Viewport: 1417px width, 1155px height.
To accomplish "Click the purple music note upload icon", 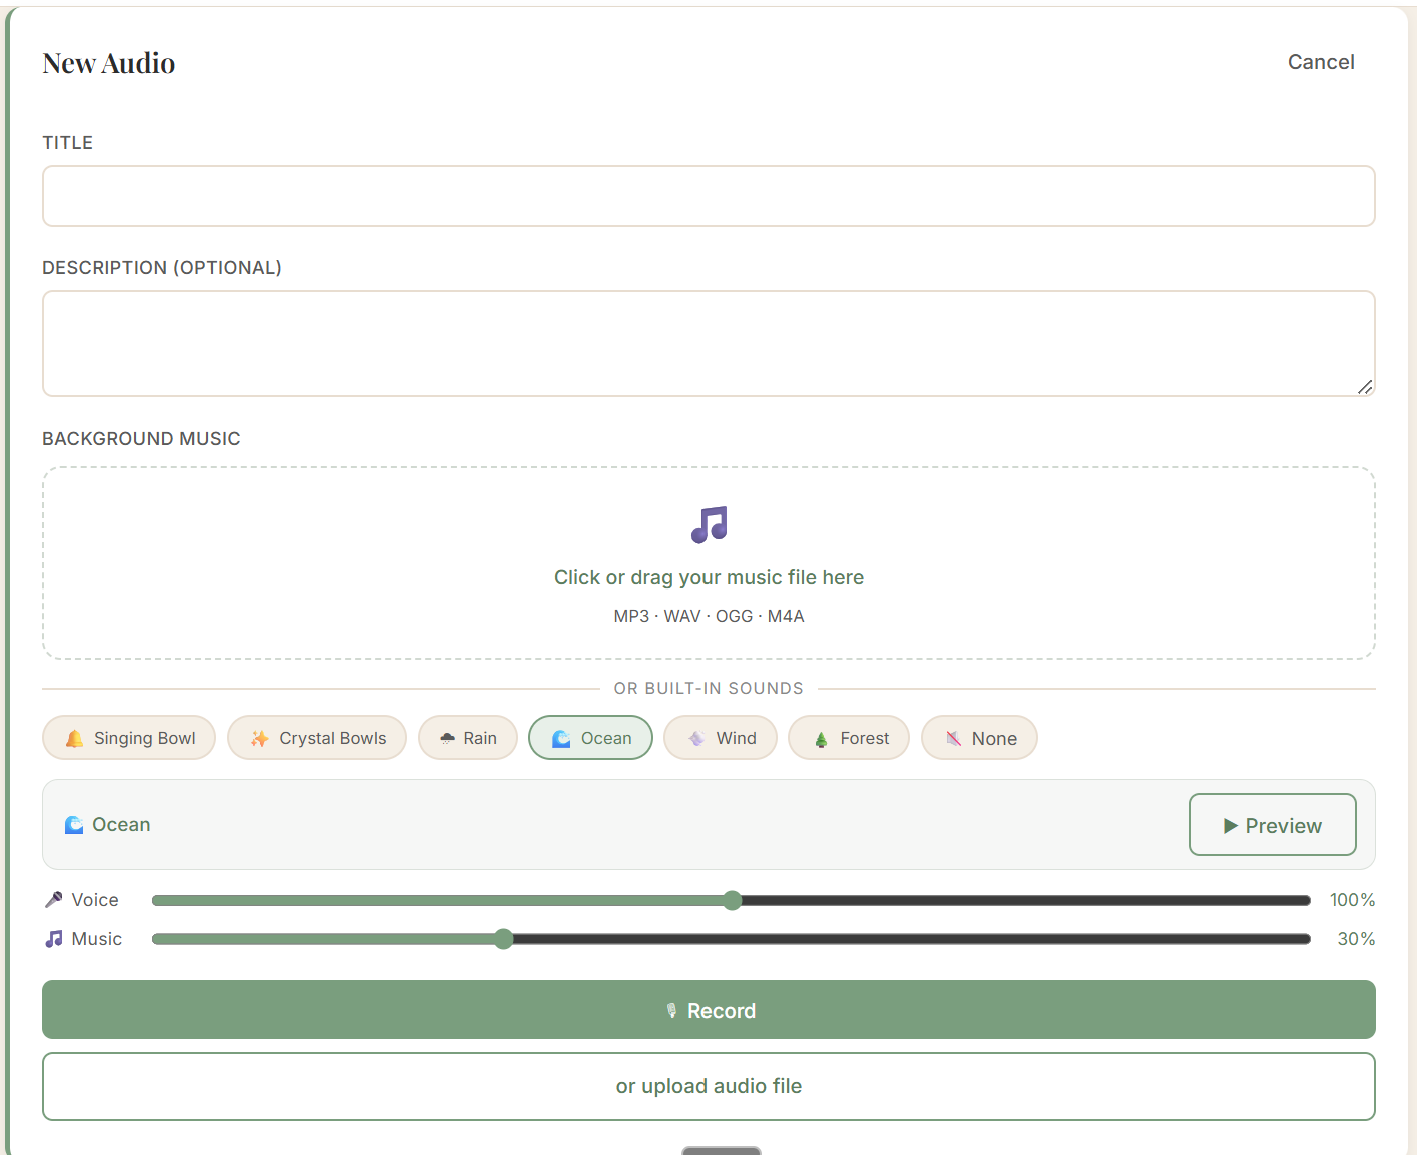I will point(709,524).
